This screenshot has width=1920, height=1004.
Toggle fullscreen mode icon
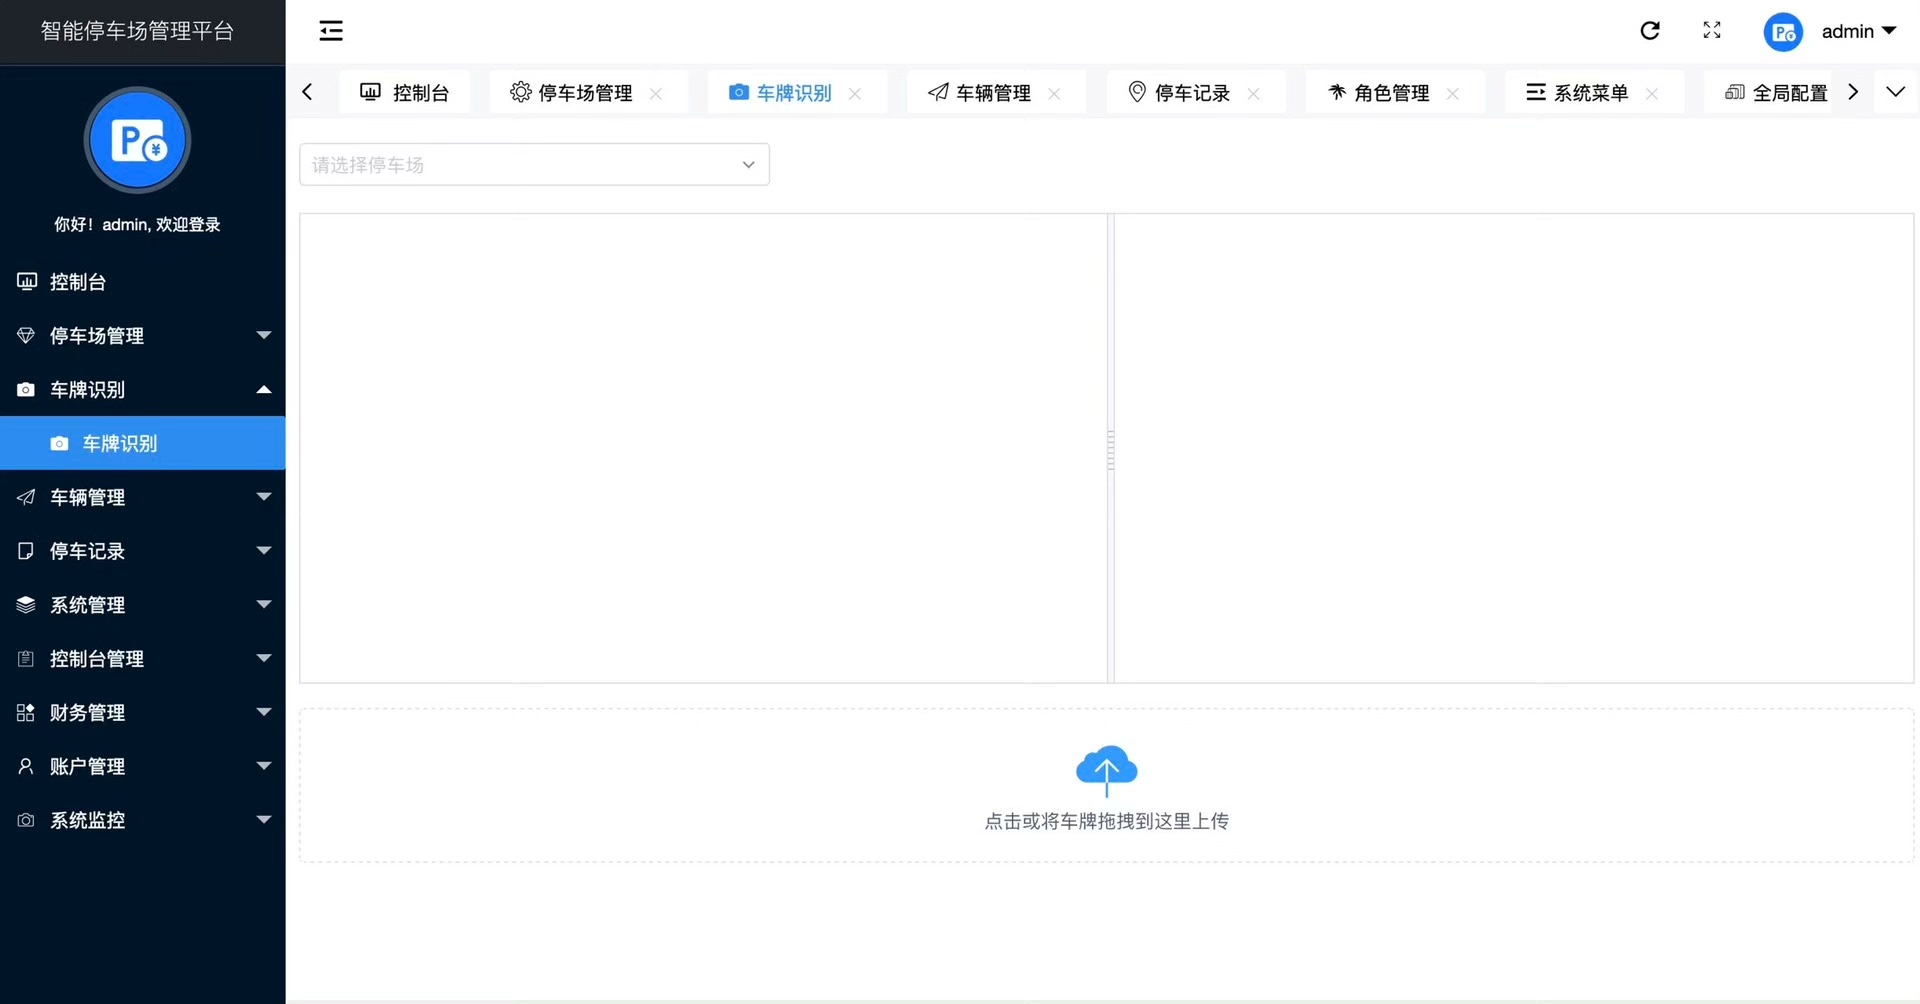click(1712, 31)
